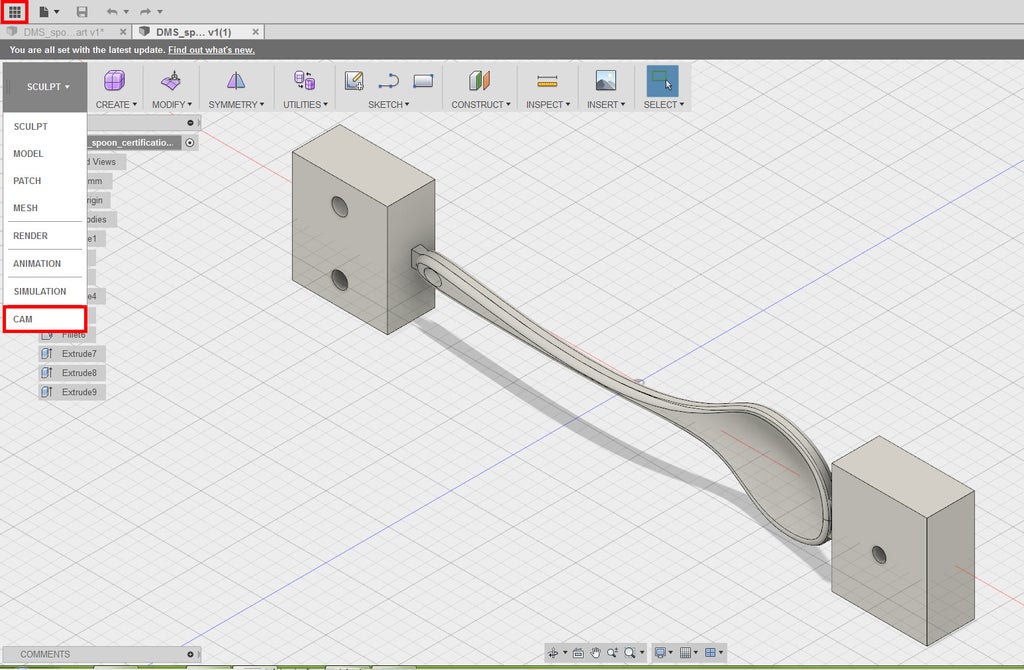This screenshot has height=670, width=1024.
Task: Select the Pan hand tool
Action: click(595, 653)
